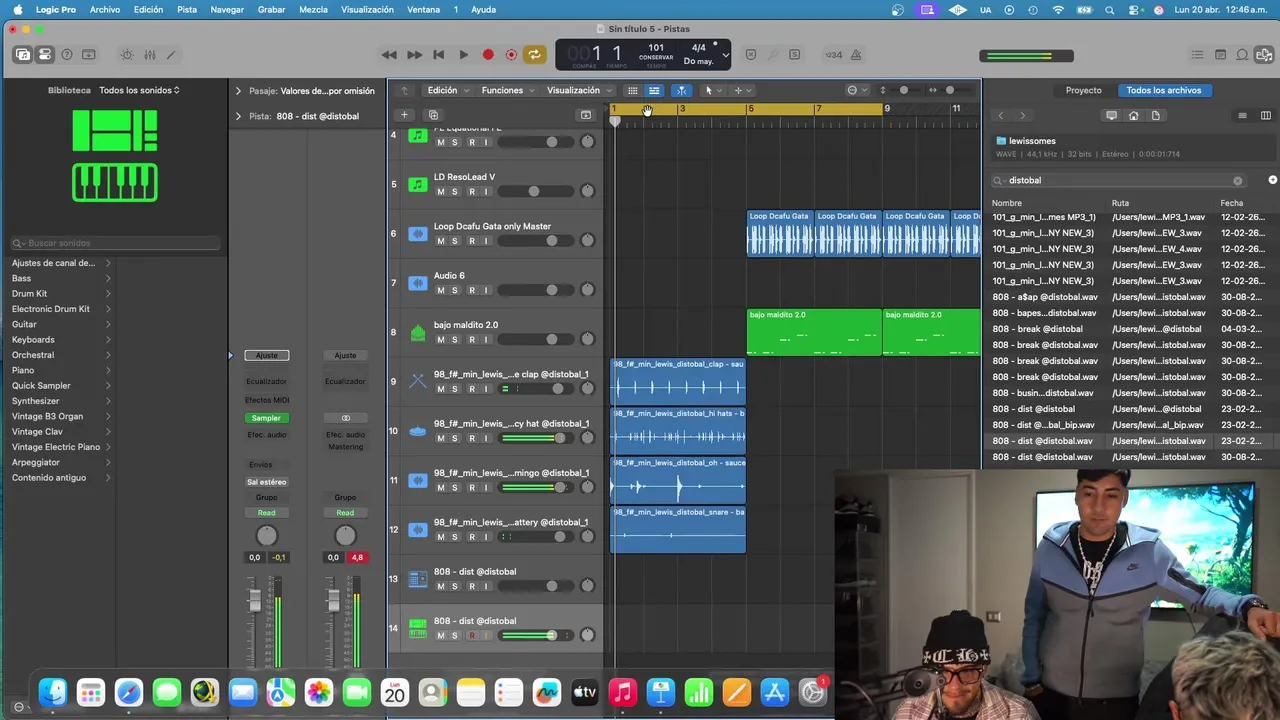Solo the Audio 6 track
This screenshot has height=720, width=1280.
pos(455,290)
